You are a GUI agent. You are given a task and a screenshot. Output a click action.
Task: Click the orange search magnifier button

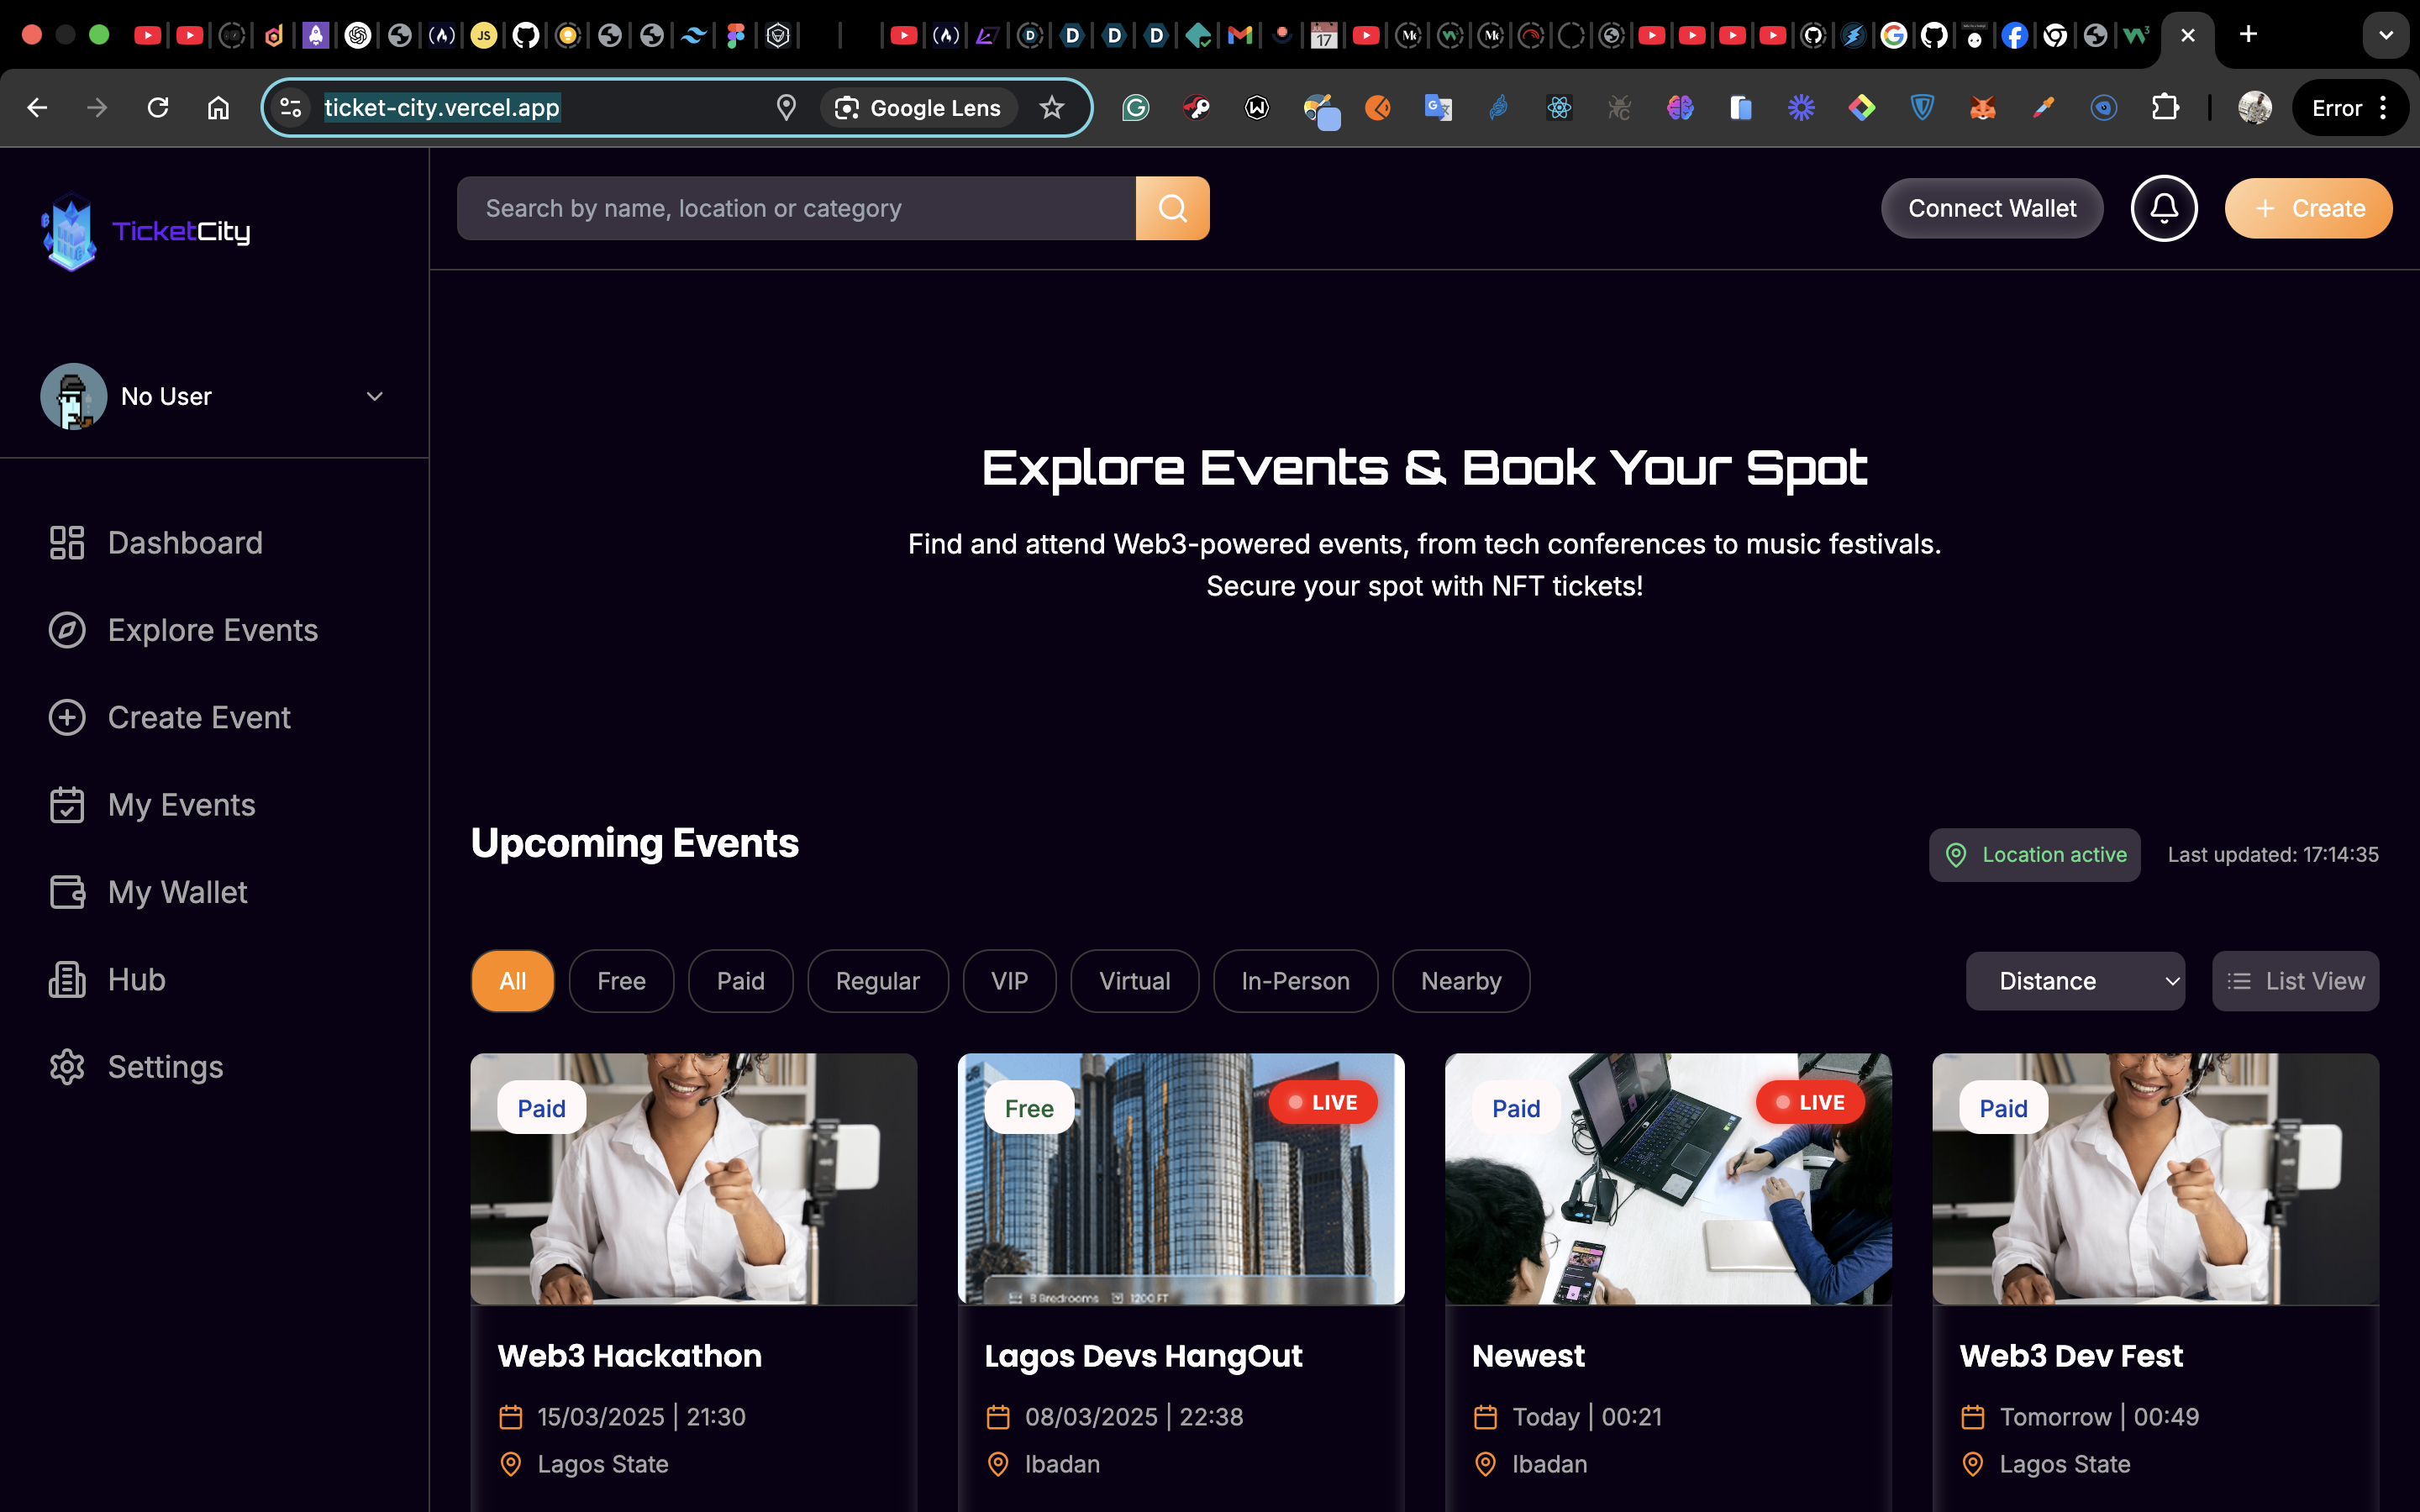pyautogui.click(x=1172, y=208)
